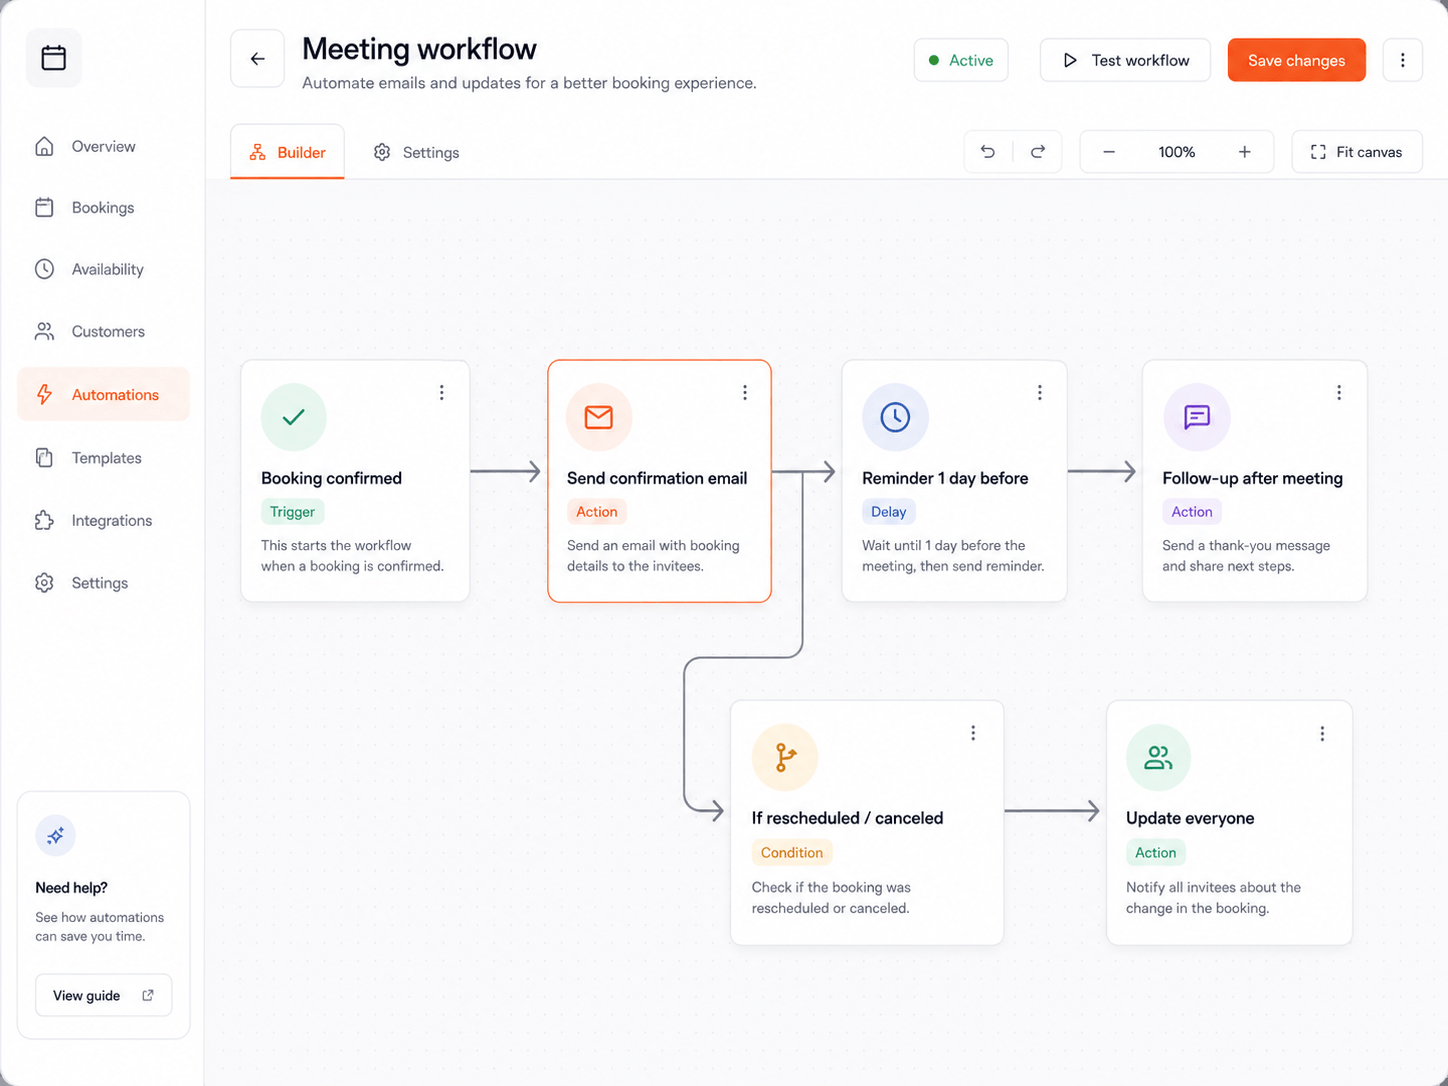Click the Need help? heading
The image size is (1448, 1086).
[x=71, y=888]
